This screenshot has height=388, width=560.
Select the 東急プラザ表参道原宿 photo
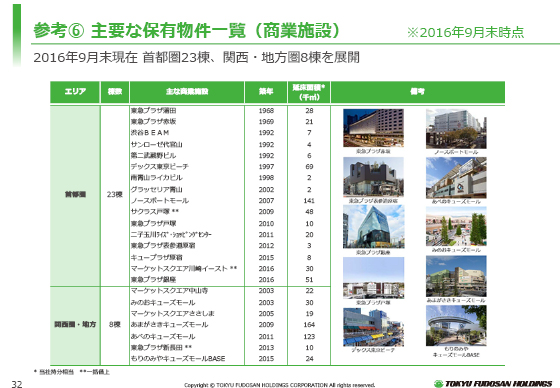click(373, 177)
